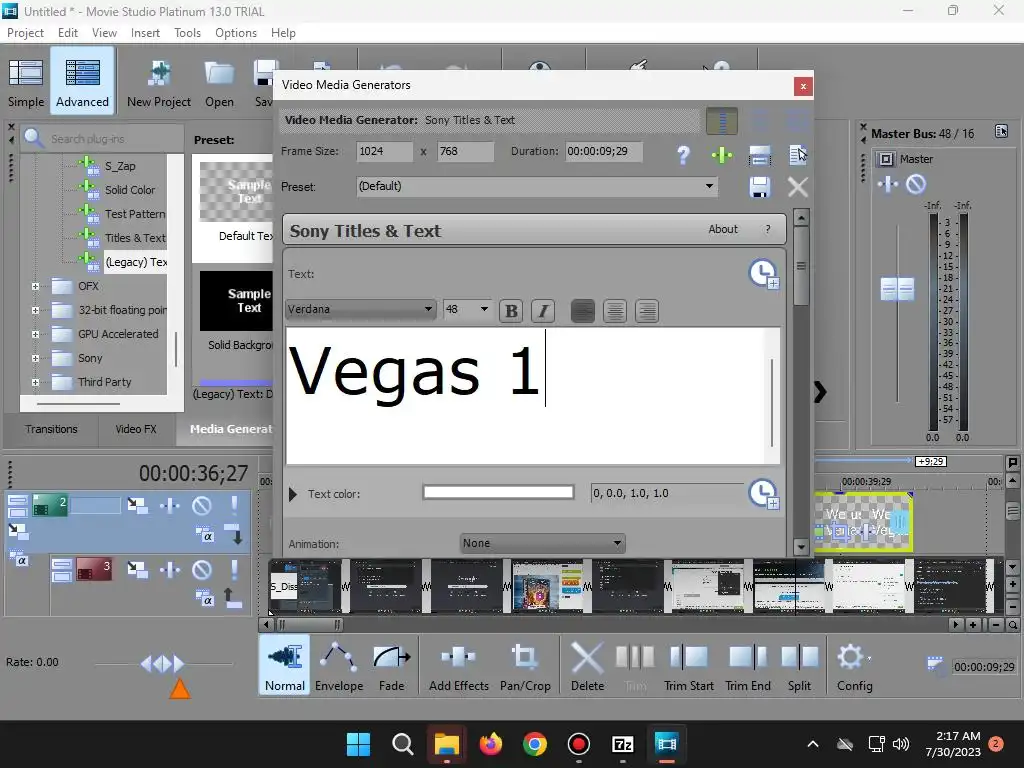This screenshot has height=768, width=1024.
Task: Mute track 2 with circle-slash icon
Action: click(202, 505)
